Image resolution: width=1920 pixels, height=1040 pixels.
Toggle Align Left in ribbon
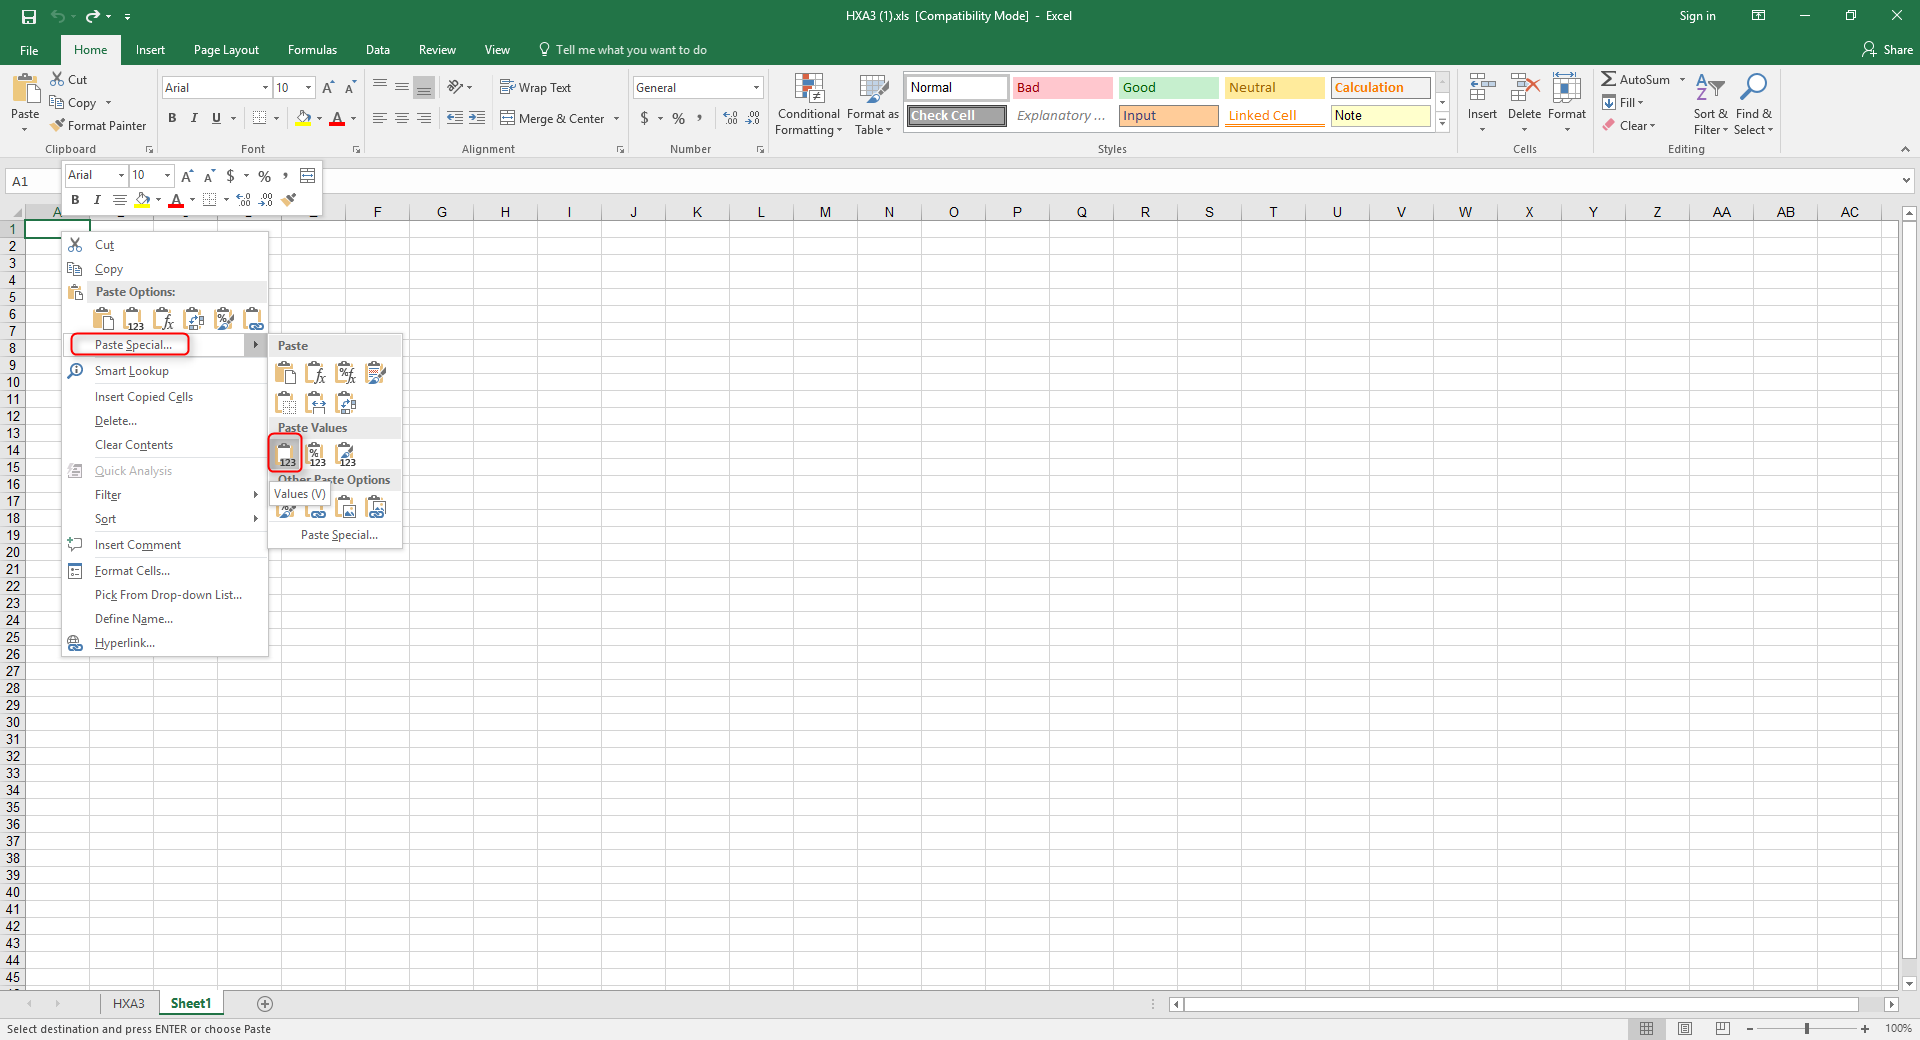pos(380,118)
